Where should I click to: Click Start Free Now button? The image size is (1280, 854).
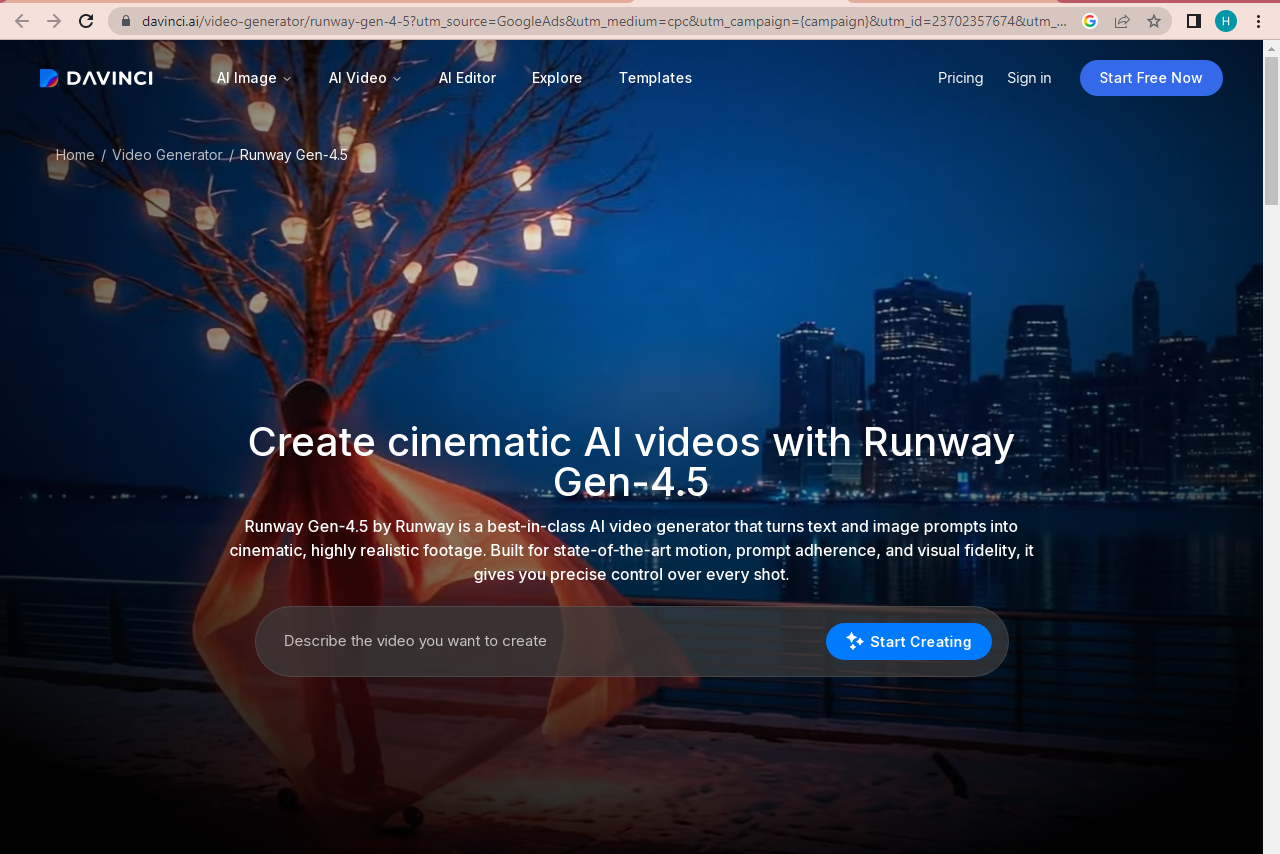click(x=1151, y=78)
